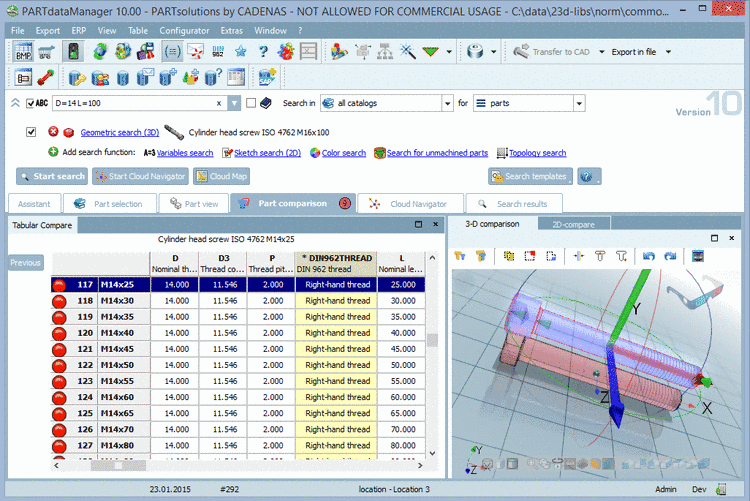Click the red circle marker in row 117
This screenshot has height=501, width=750.
(59, 285)
